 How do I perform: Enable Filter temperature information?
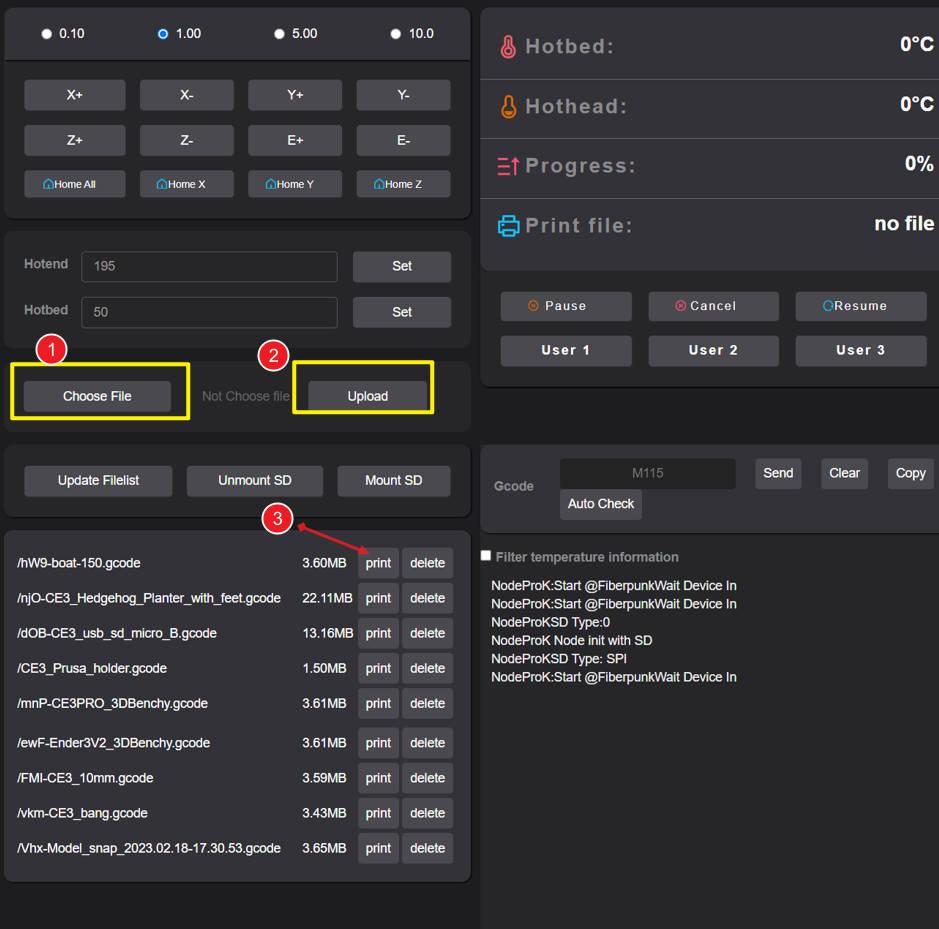click(485, 555)
